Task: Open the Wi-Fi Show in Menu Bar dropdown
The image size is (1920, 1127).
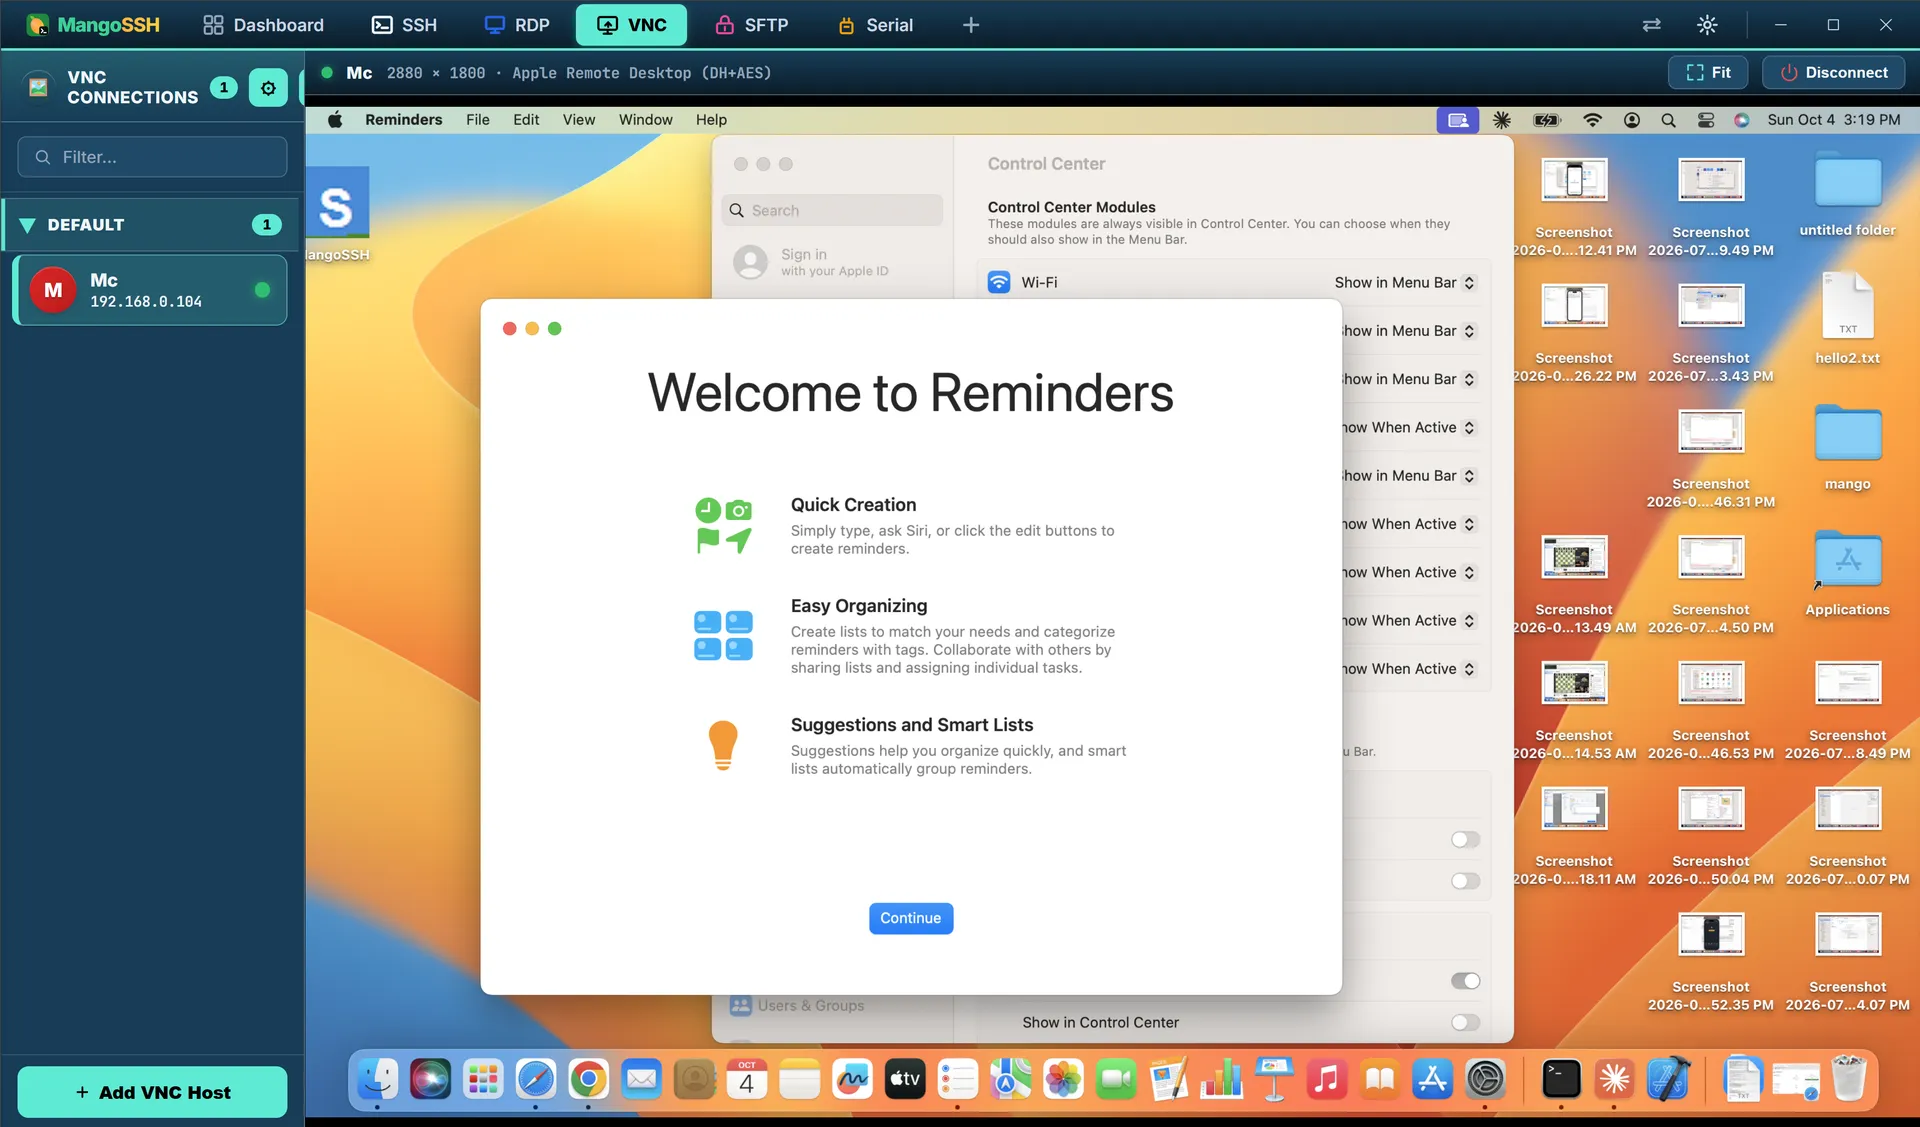Action: pyautogui.click(x=1404, y=283)
